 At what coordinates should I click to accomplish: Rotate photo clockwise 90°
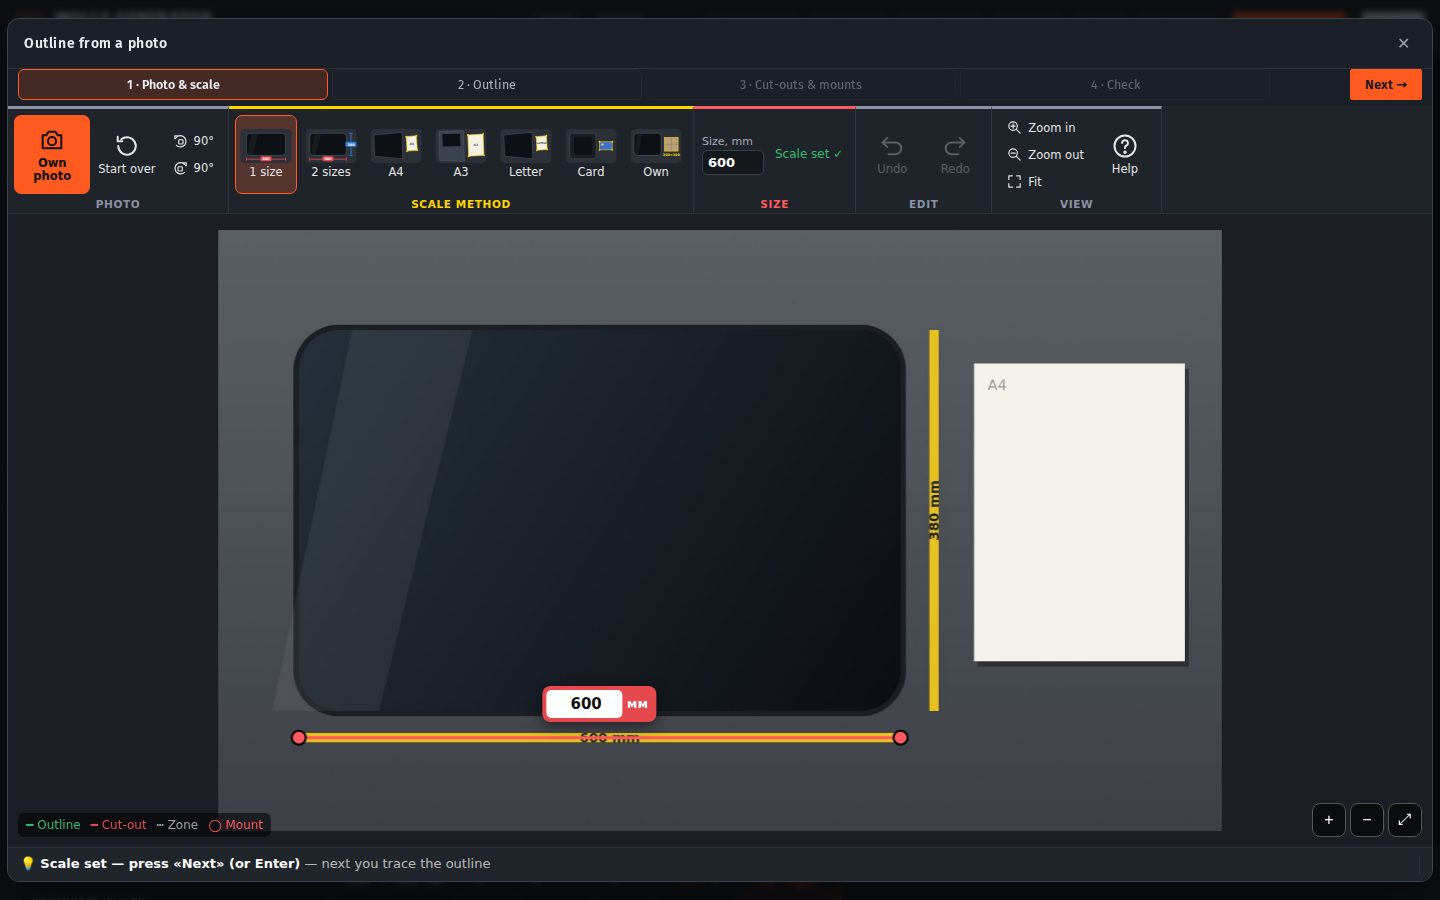pyautogui.click(x=193, y=168)
